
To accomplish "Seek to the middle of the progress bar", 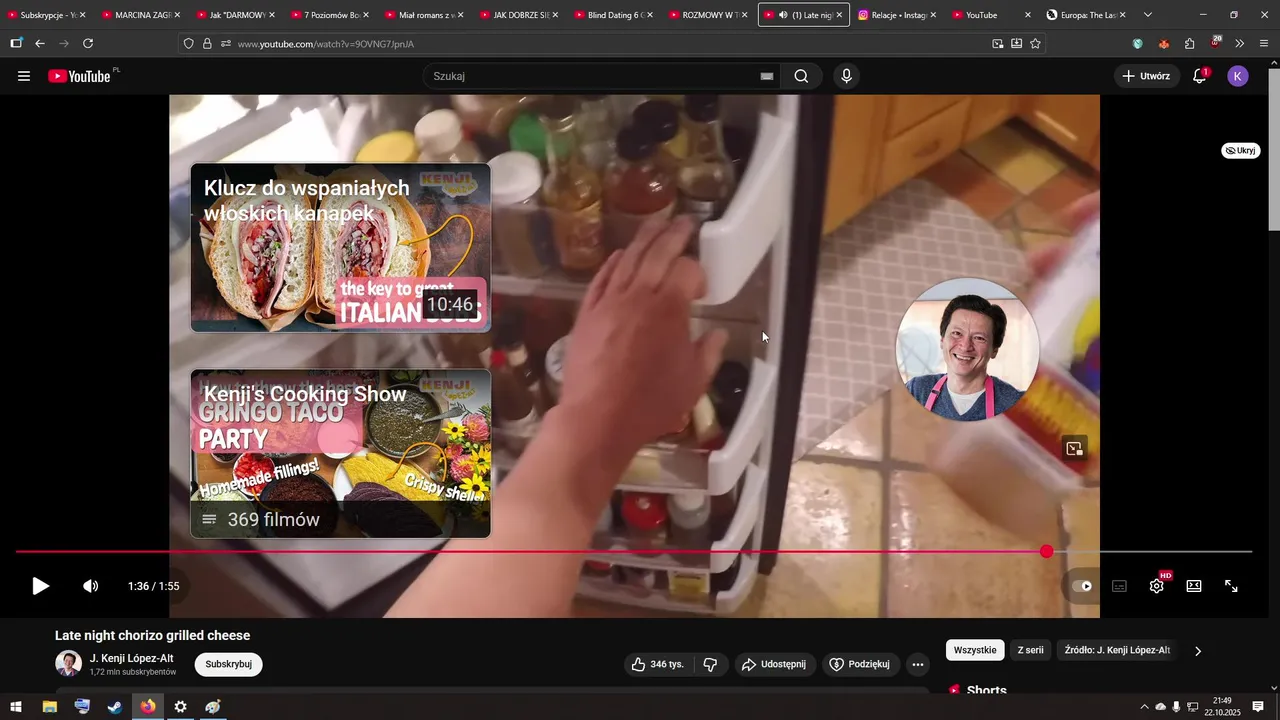I will 634,552.
